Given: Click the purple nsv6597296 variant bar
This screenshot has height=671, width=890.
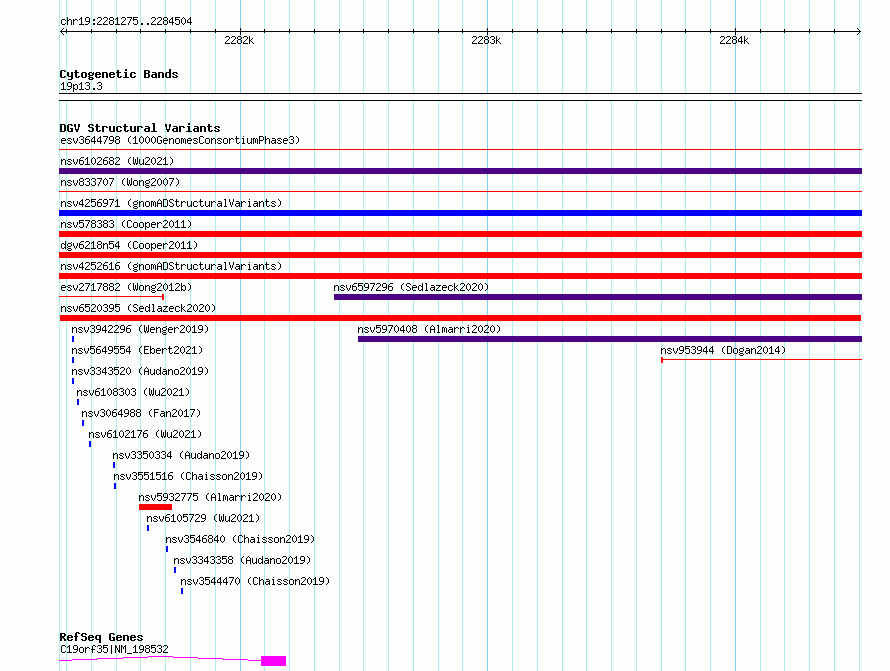Looking at the screenshot, I should click(x=598, y=297).
